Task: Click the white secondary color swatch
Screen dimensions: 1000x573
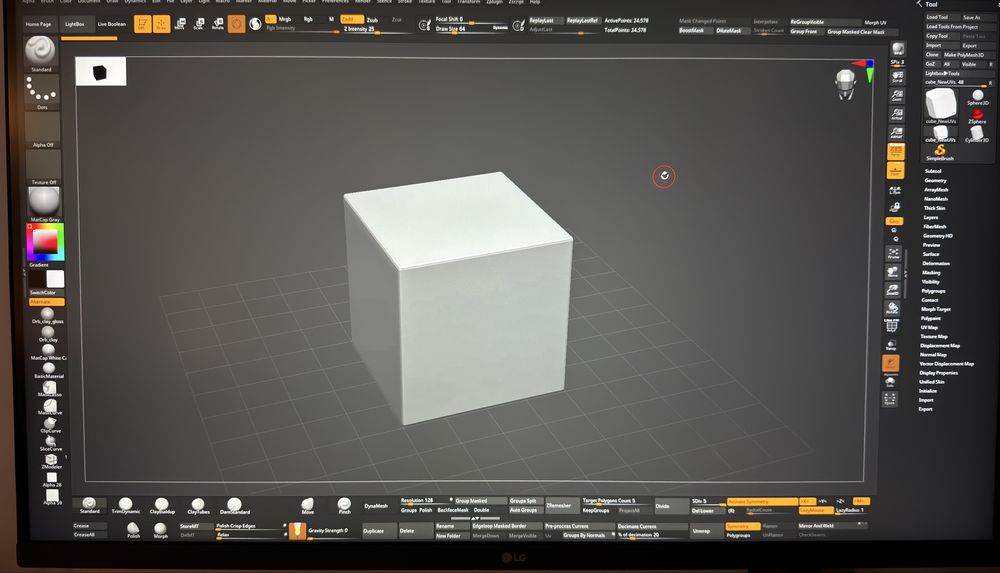Action: [x=55, y=279]
